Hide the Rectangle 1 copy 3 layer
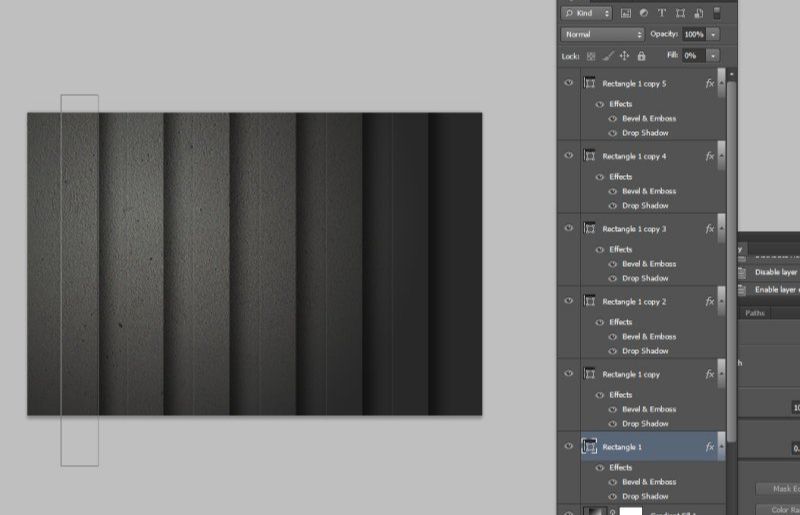 click(x=569, y=228)
